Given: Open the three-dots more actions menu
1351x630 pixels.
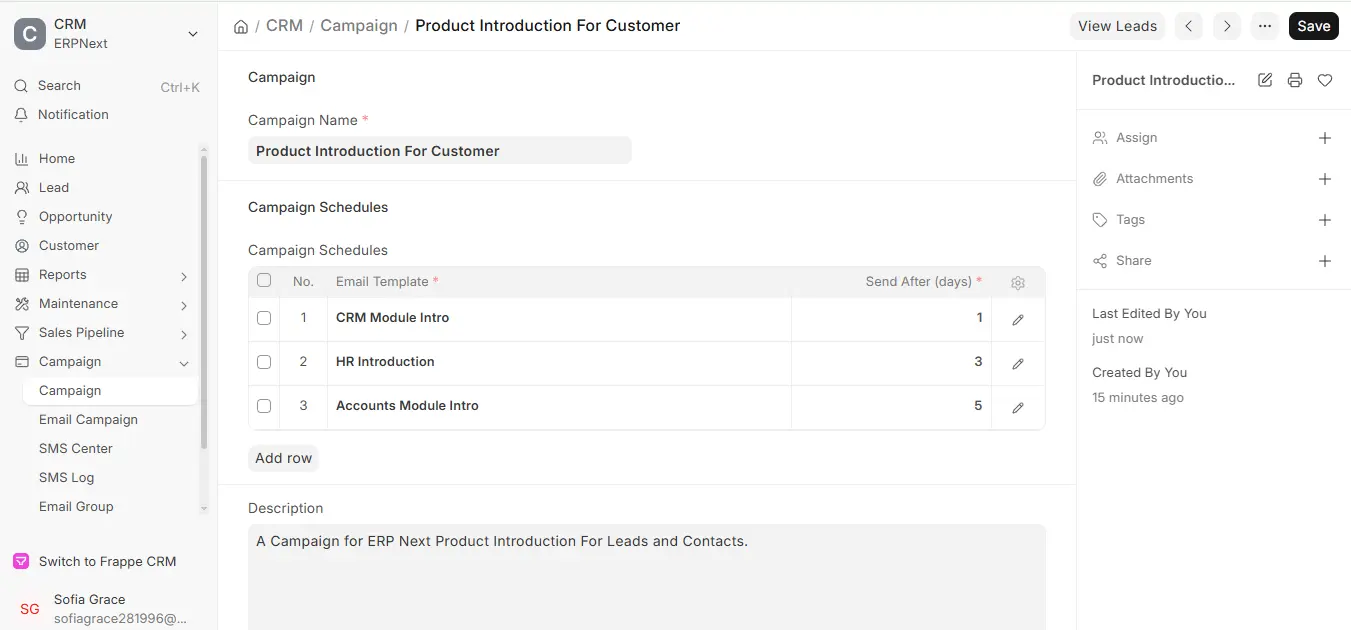Looking at the screenshot, I should [x=1265, y=26].
